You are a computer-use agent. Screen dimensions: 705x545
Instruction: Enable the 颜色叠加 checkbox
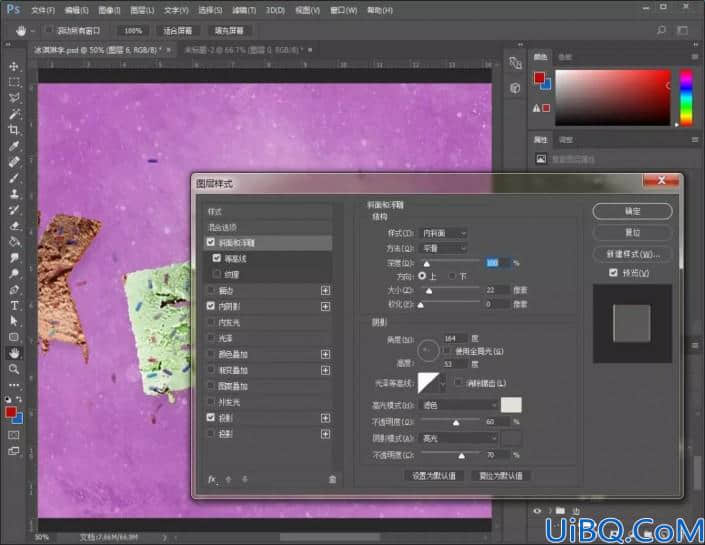coord(211,354)
